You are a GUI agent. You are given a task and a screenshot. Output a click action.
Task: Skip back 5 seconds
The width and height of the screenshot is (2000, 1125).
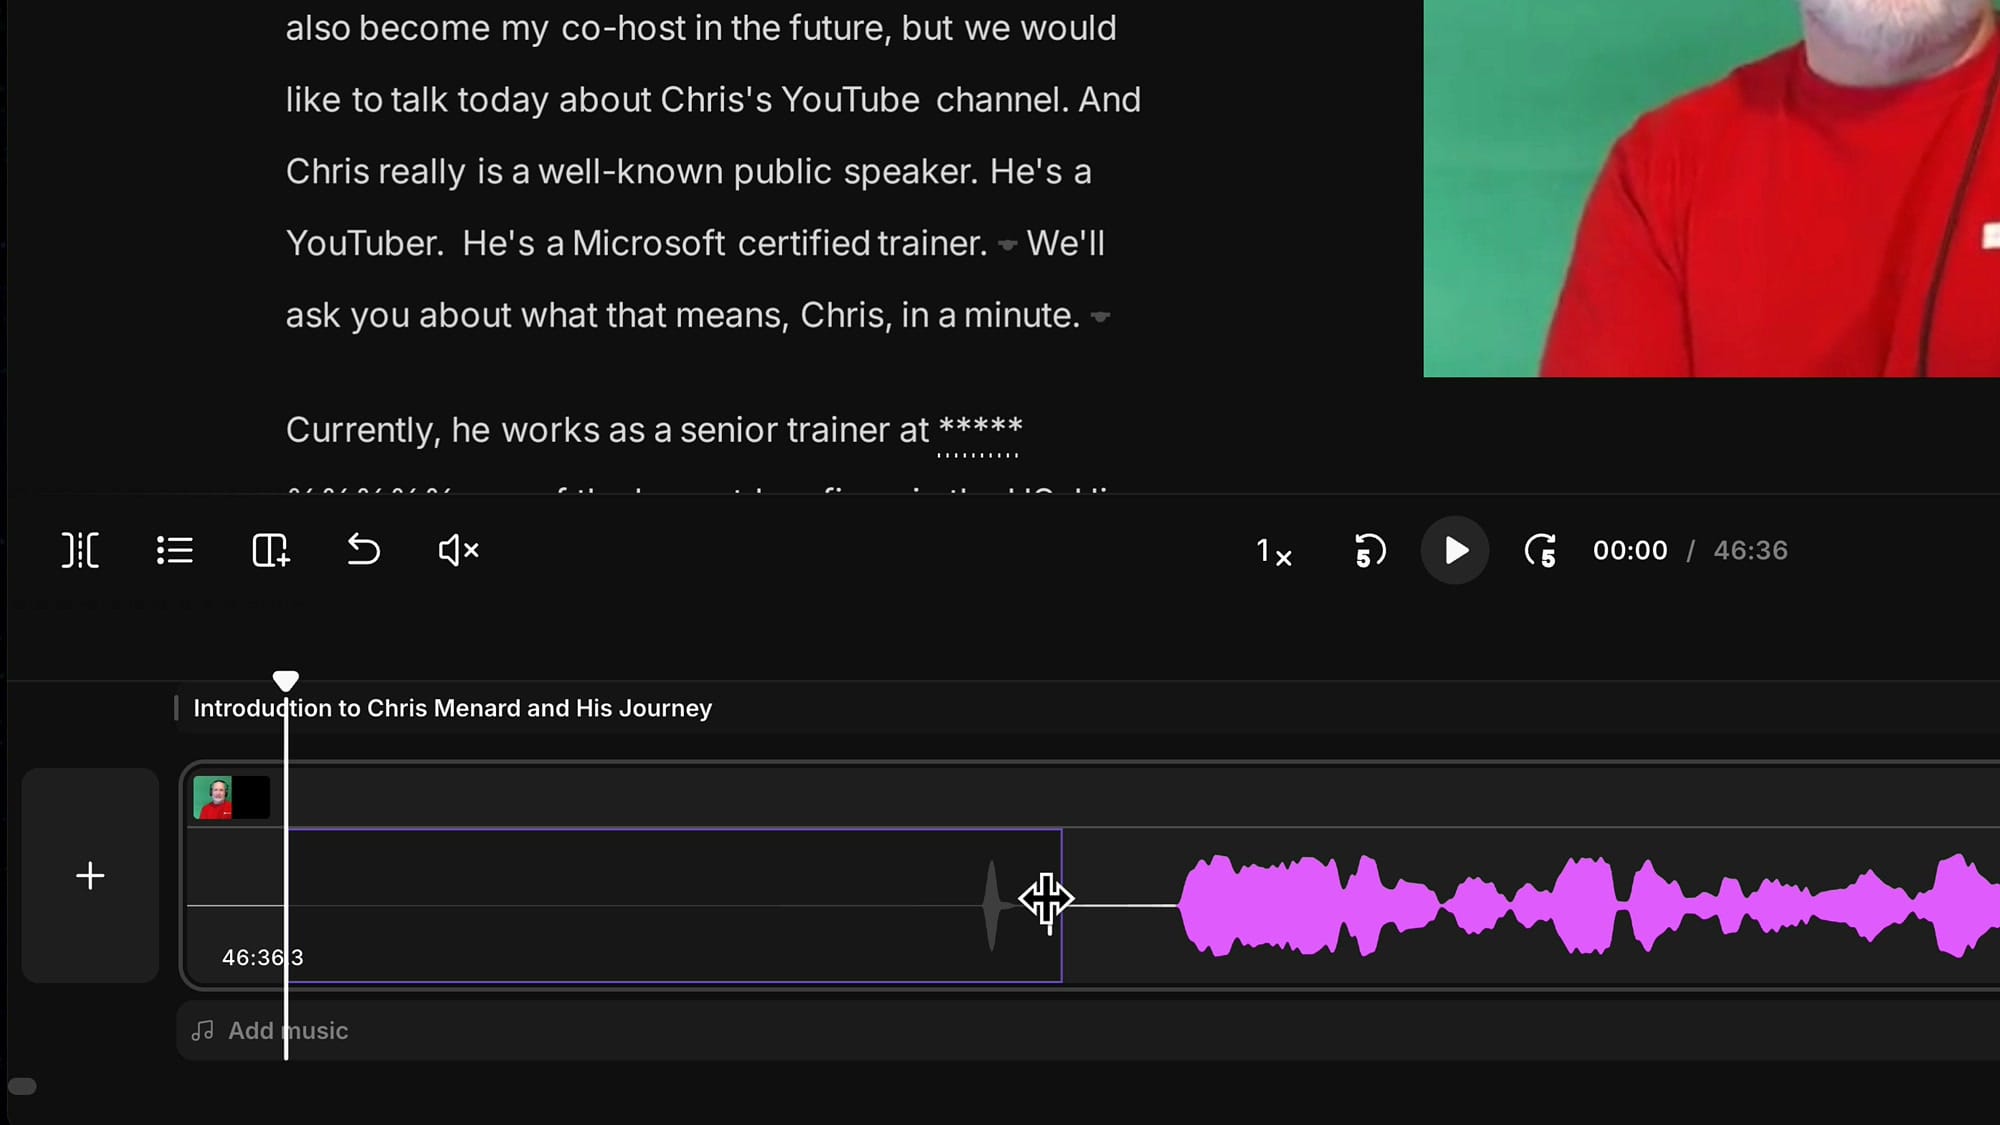[1369, 551]
